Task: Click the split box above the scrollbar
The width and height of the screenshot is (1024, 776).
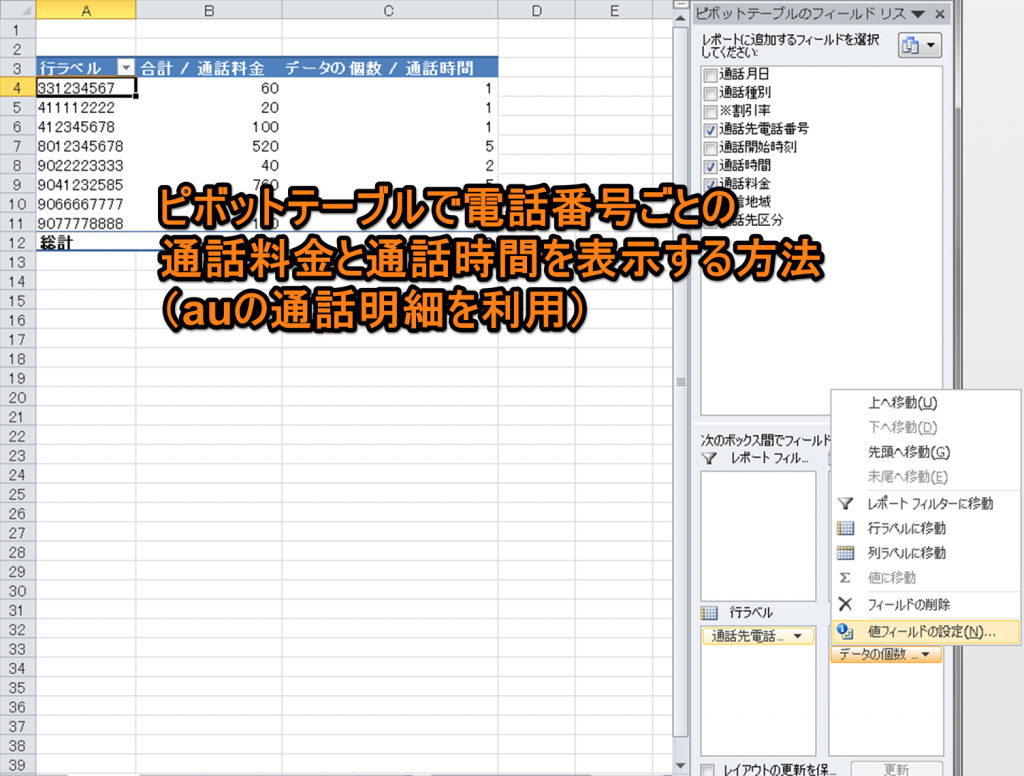Action: [x=680, y=5]
